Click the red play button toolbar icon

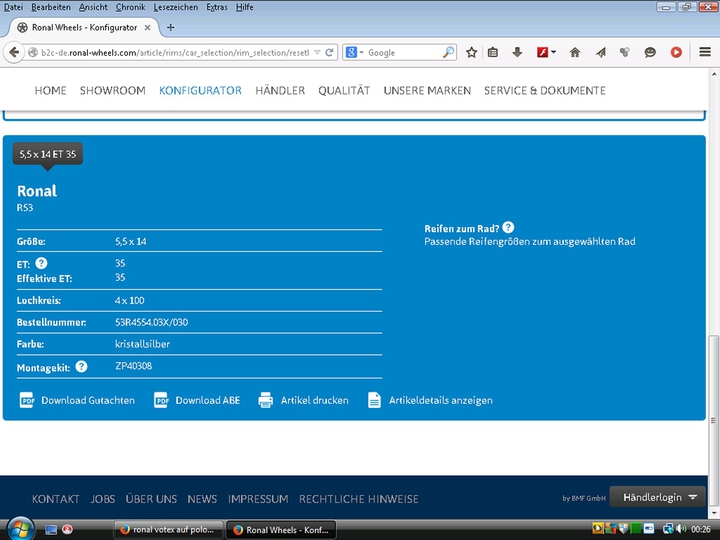pos(676,52)
